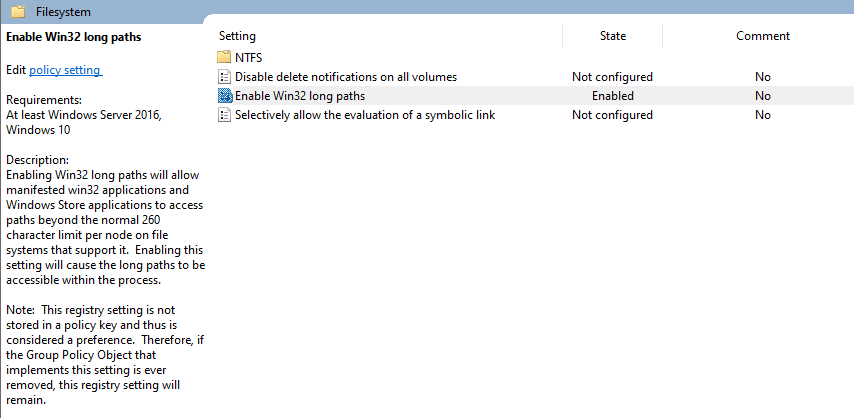Viewport: 854px width, 418px height.
Task: Sort by the Comment column header
Action: pos(762,36)
